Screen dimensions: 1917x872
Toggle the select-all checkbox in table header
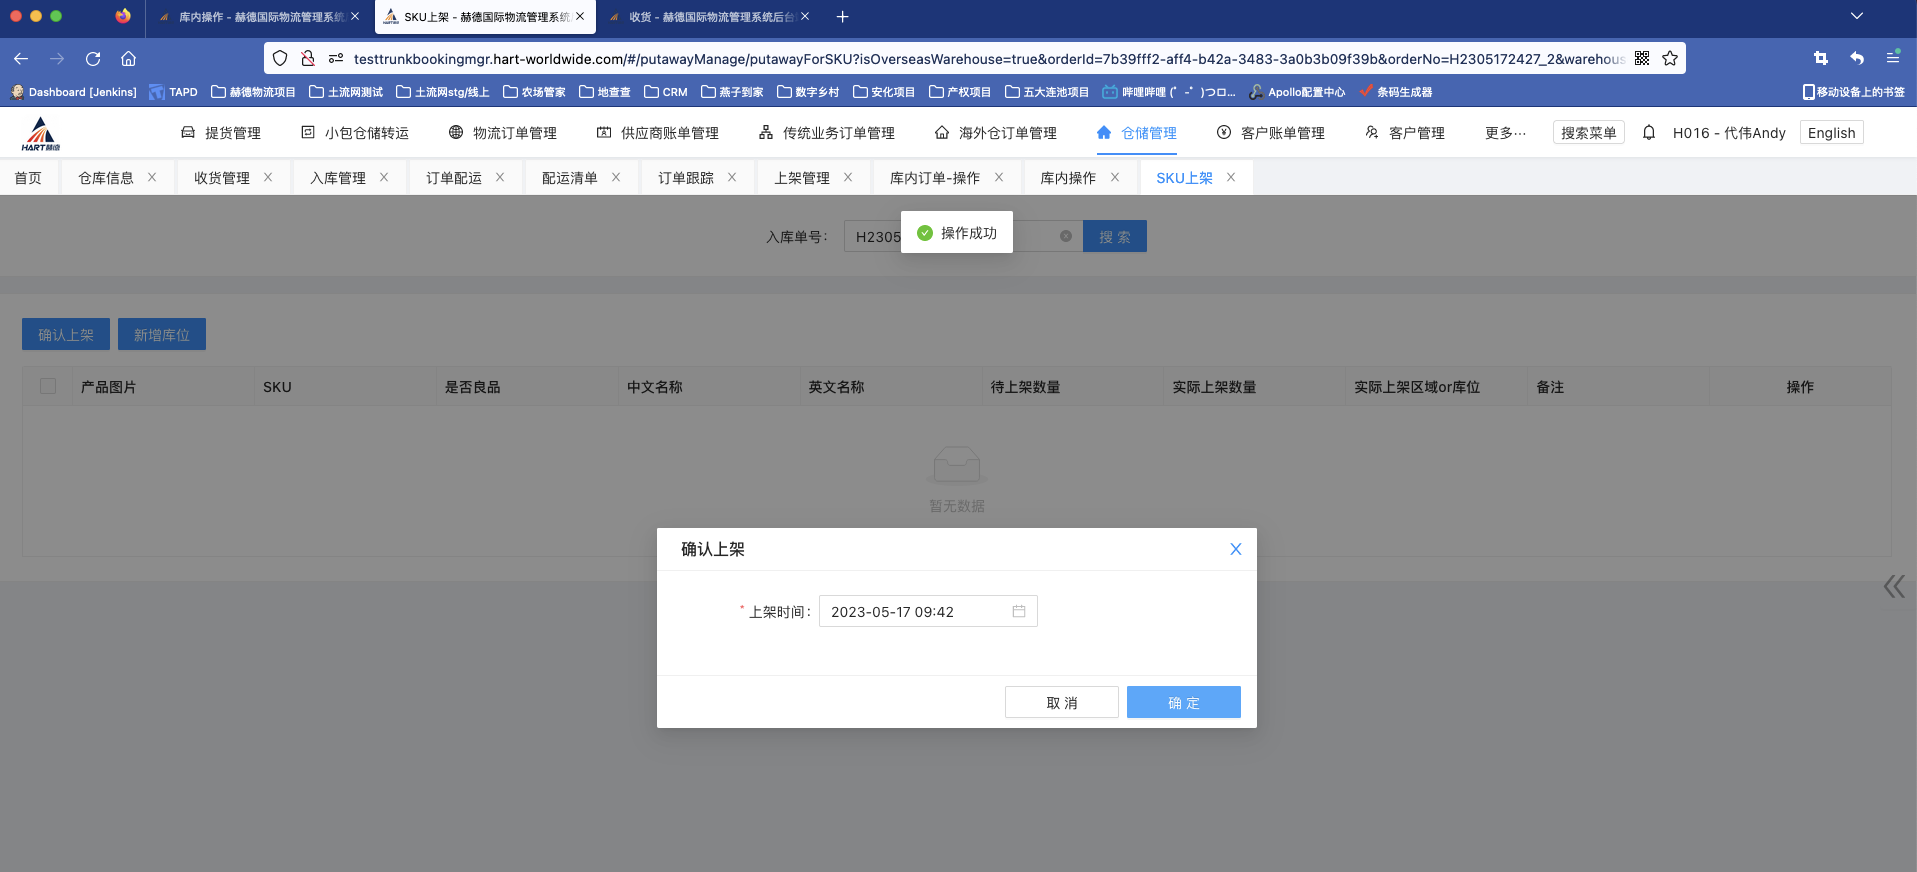(48, 387)
